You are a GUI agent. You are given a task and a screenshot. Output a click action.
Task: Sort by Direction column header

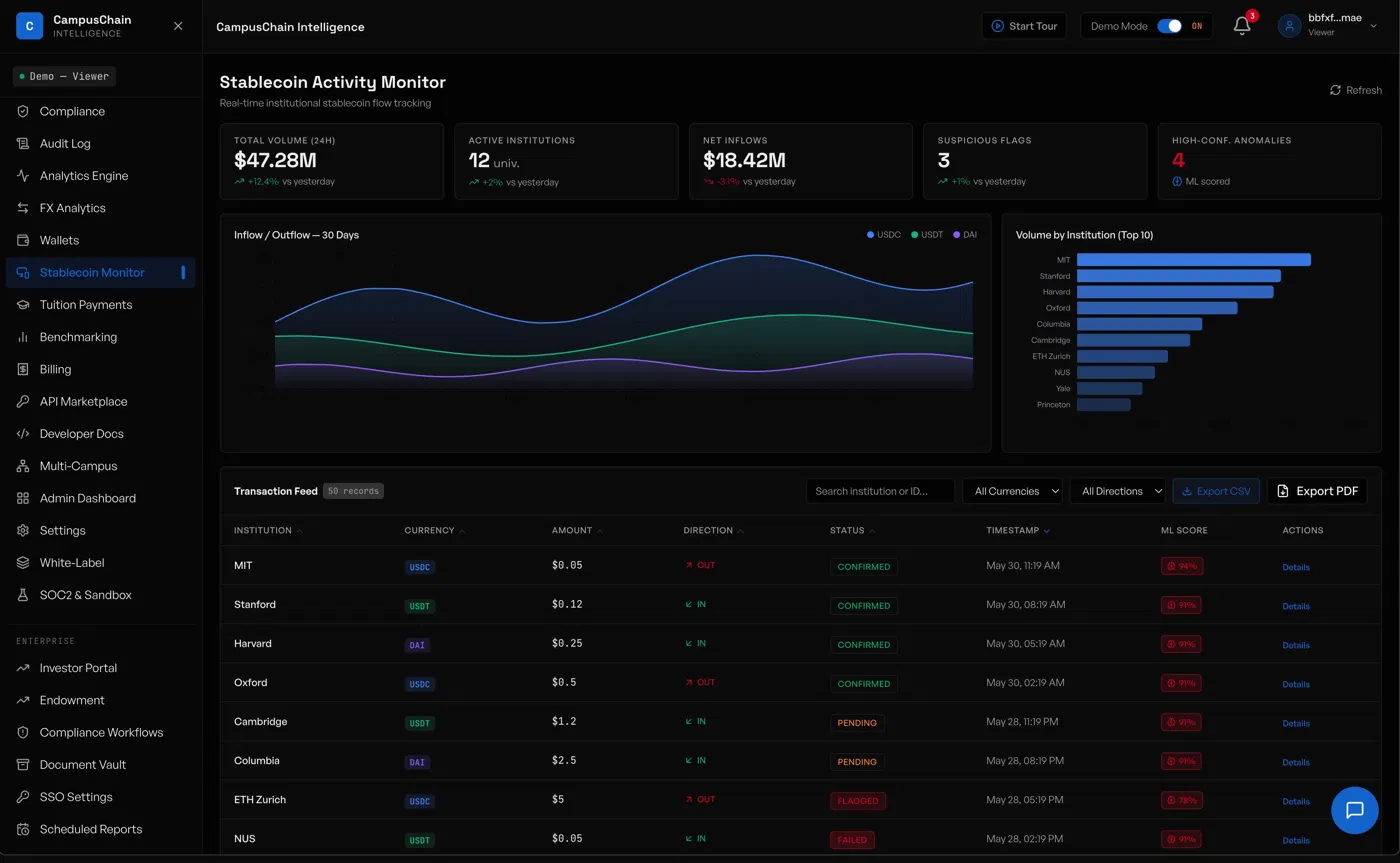[x=713, y=530]
